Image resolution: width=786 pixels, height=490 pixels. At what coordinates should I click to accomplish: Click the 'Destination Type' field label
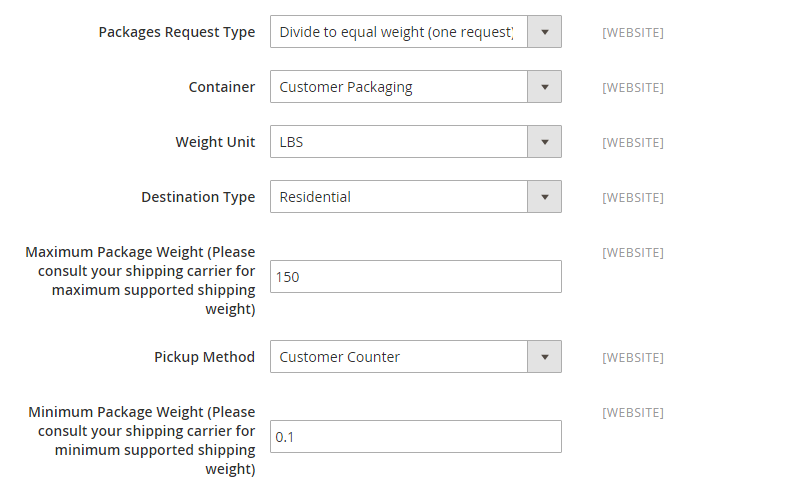(199, 197)
